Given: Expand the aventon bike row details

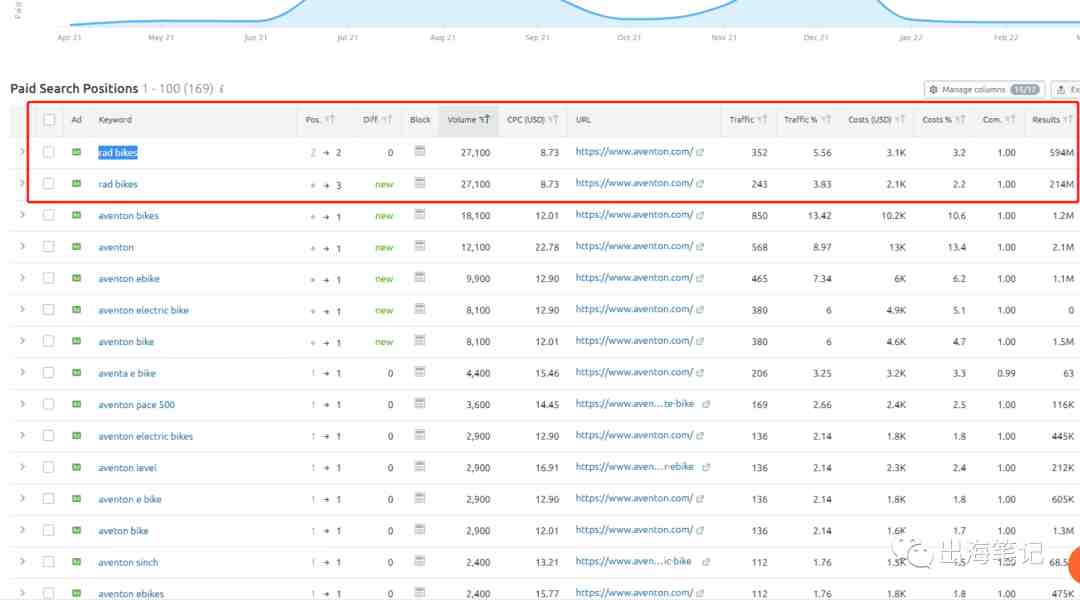Looking at the screenshot, I should pyautogui.click(x=22, y=341).
